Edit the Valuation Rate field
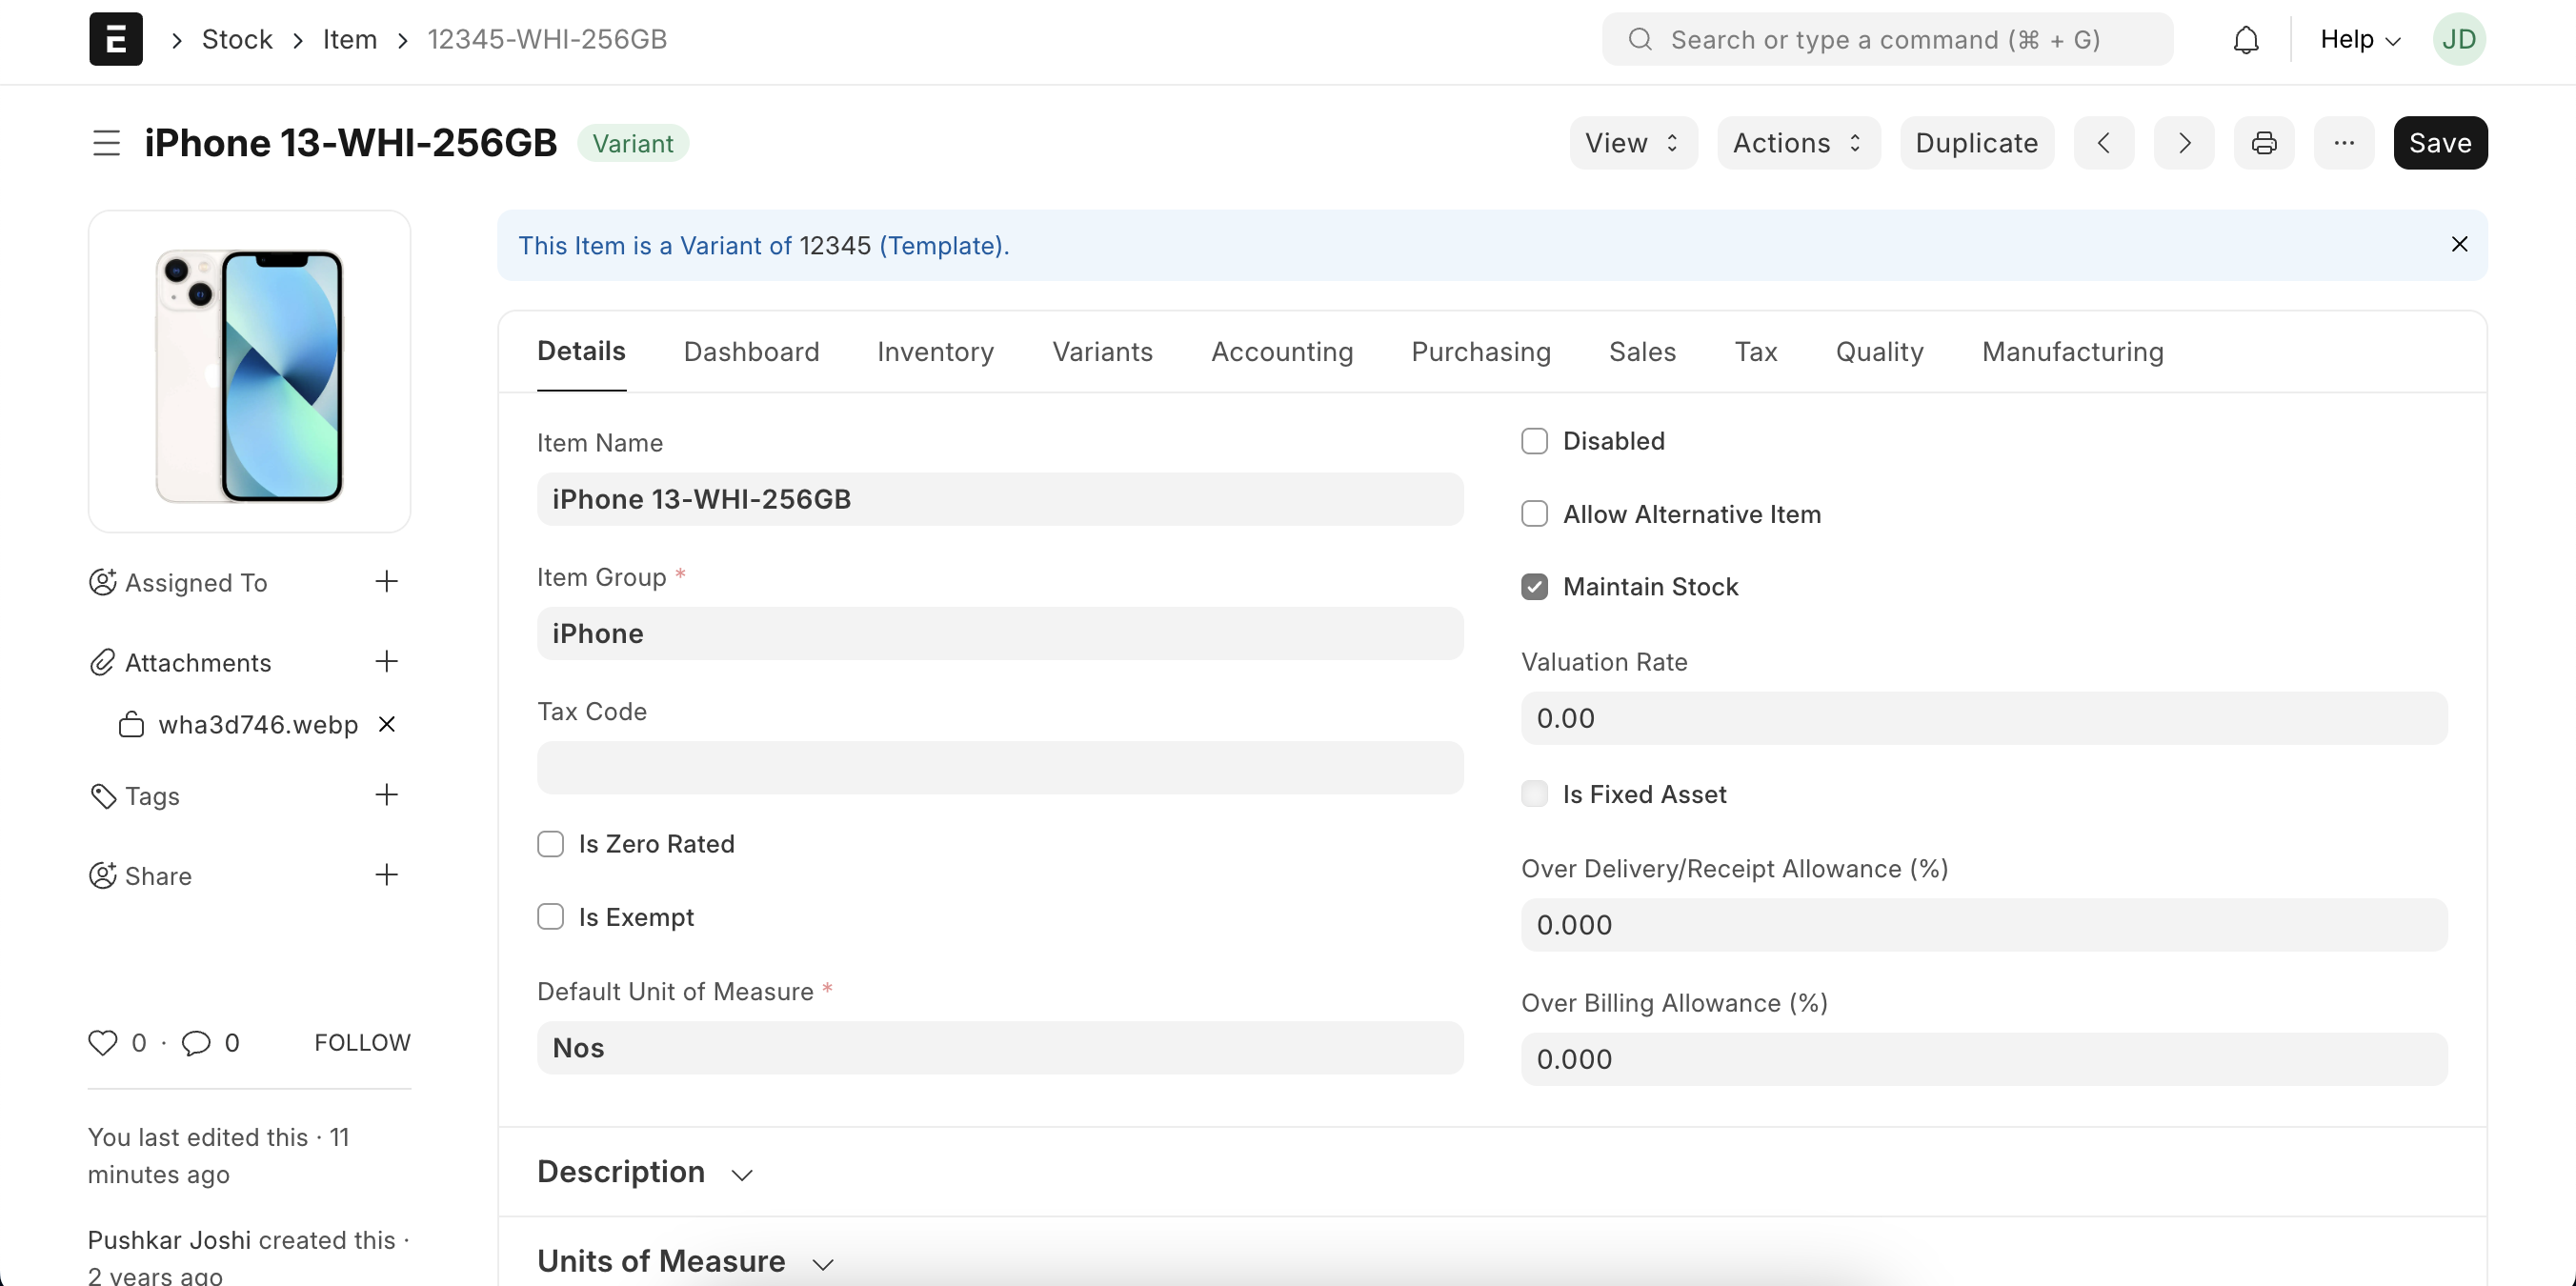 click(1984, 718)
